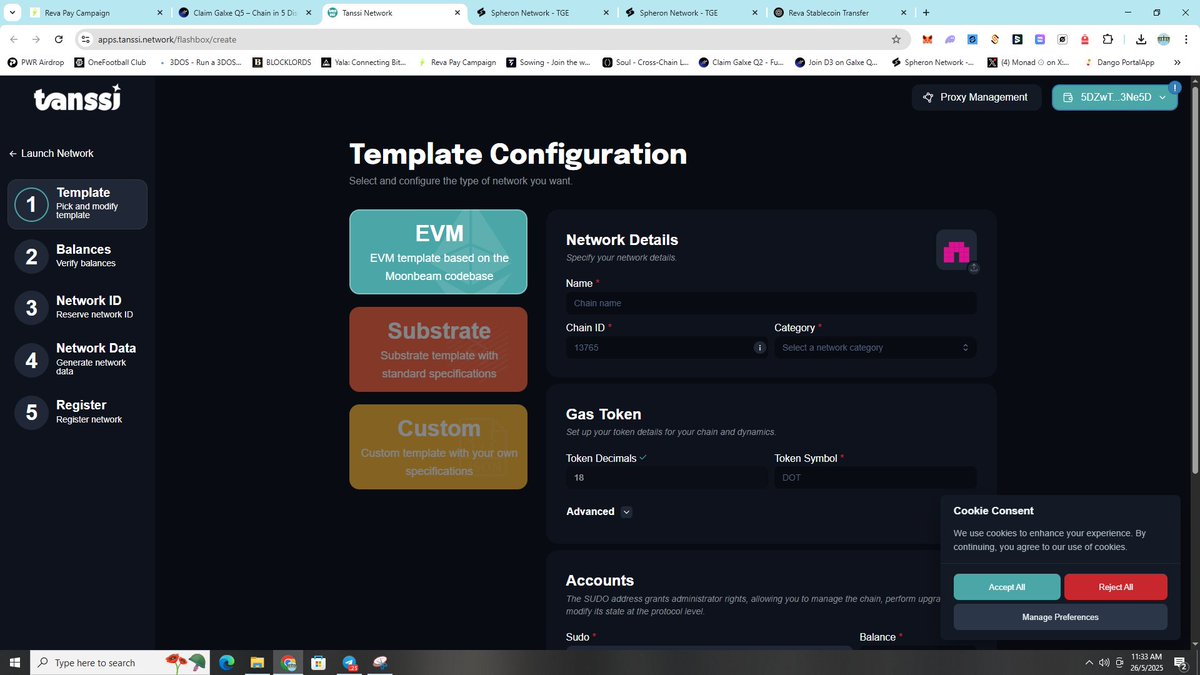Image resolution: width=1200 pixels, height=675 pixels.
Task: Go to step 2 Balances
Action: tap(78, 256)
